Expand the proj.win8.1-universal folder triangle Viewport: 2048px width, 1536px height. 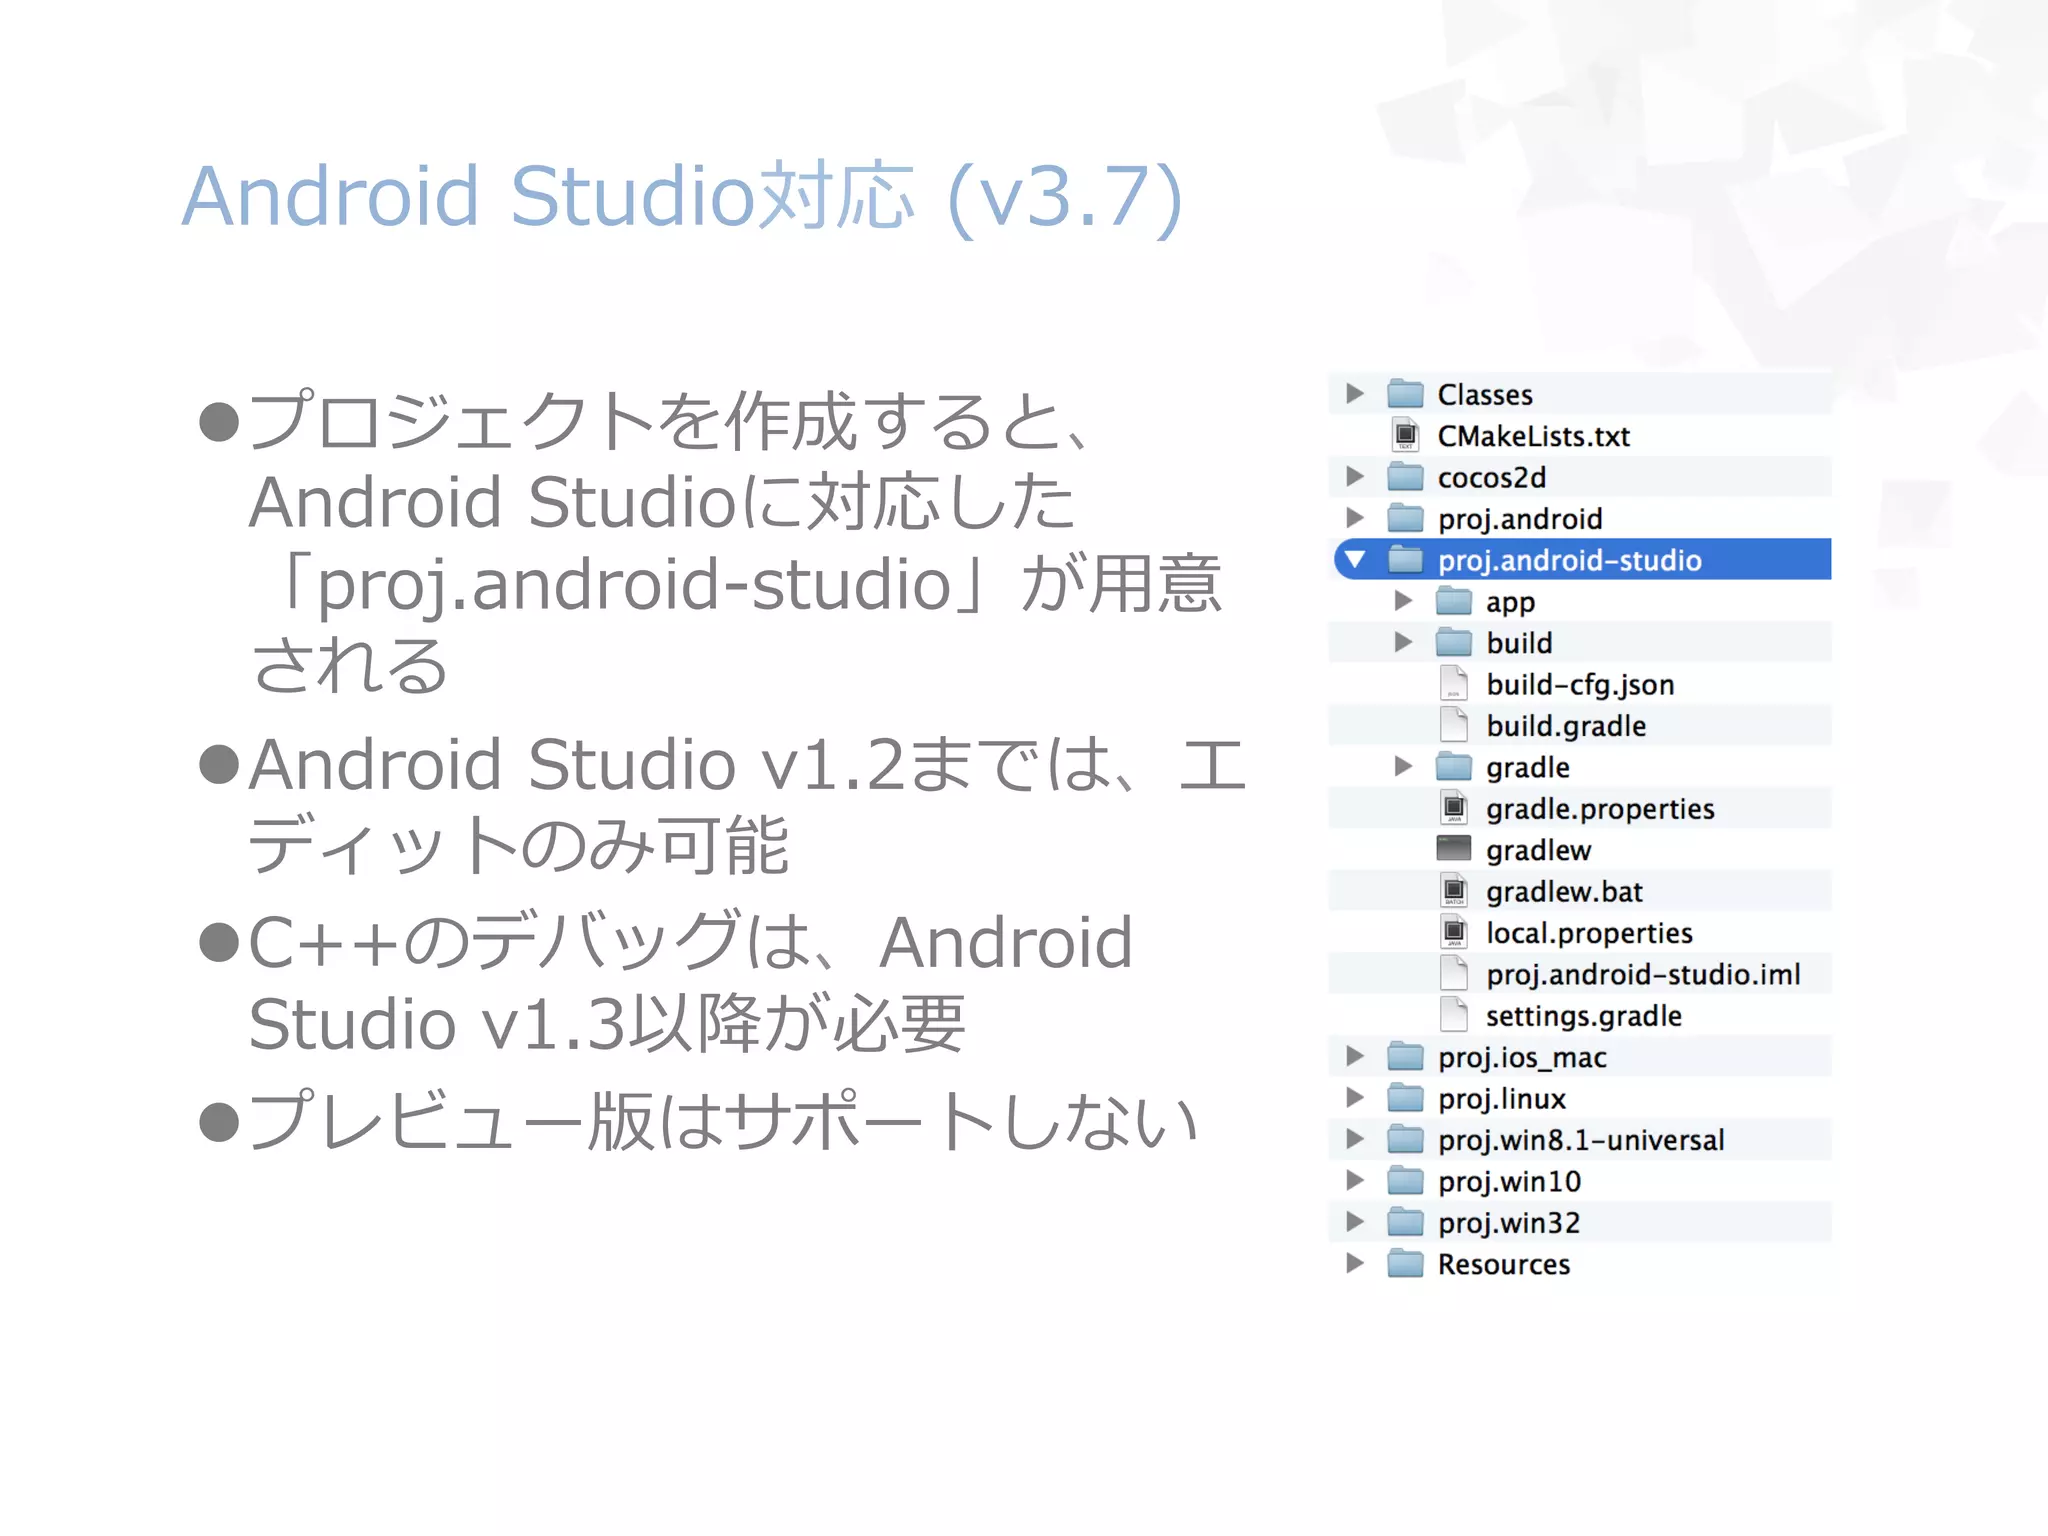1355,1139
